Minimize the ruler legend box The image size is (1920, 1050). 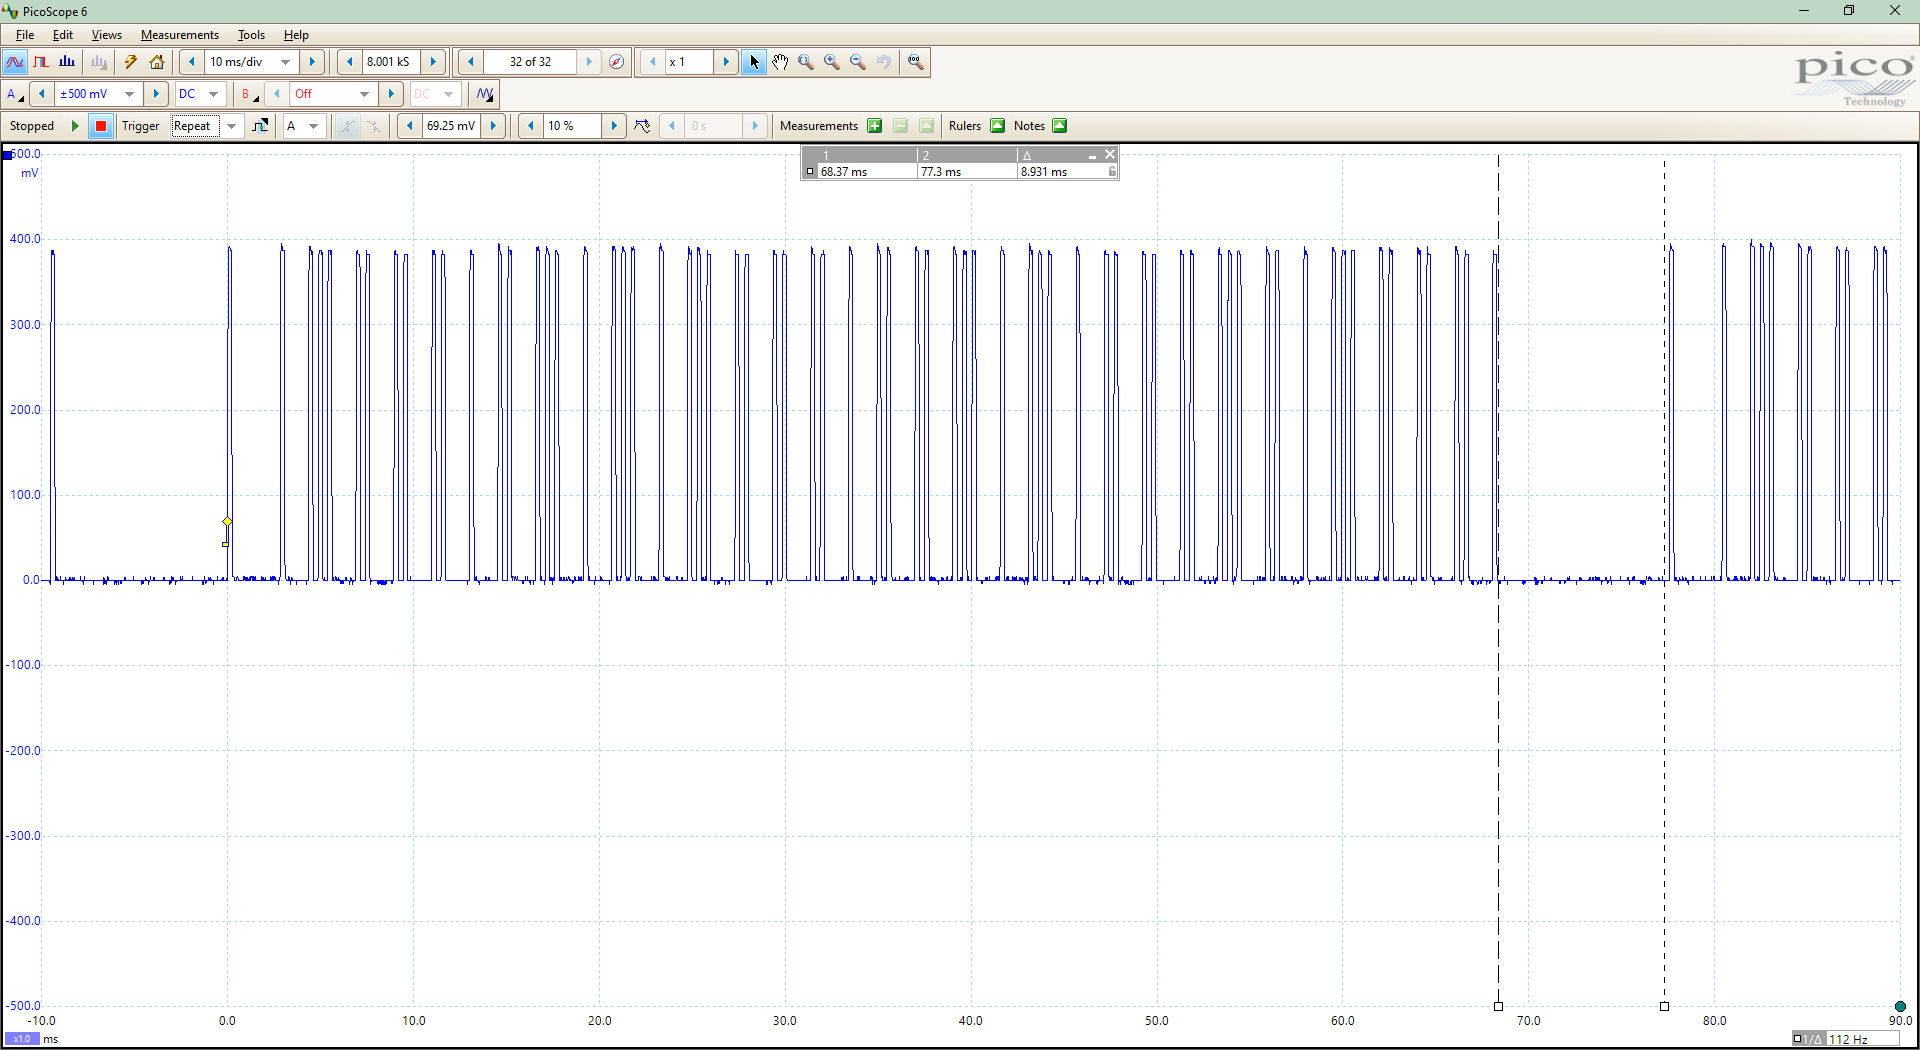pyautogui.click(x=1092, y=155)
